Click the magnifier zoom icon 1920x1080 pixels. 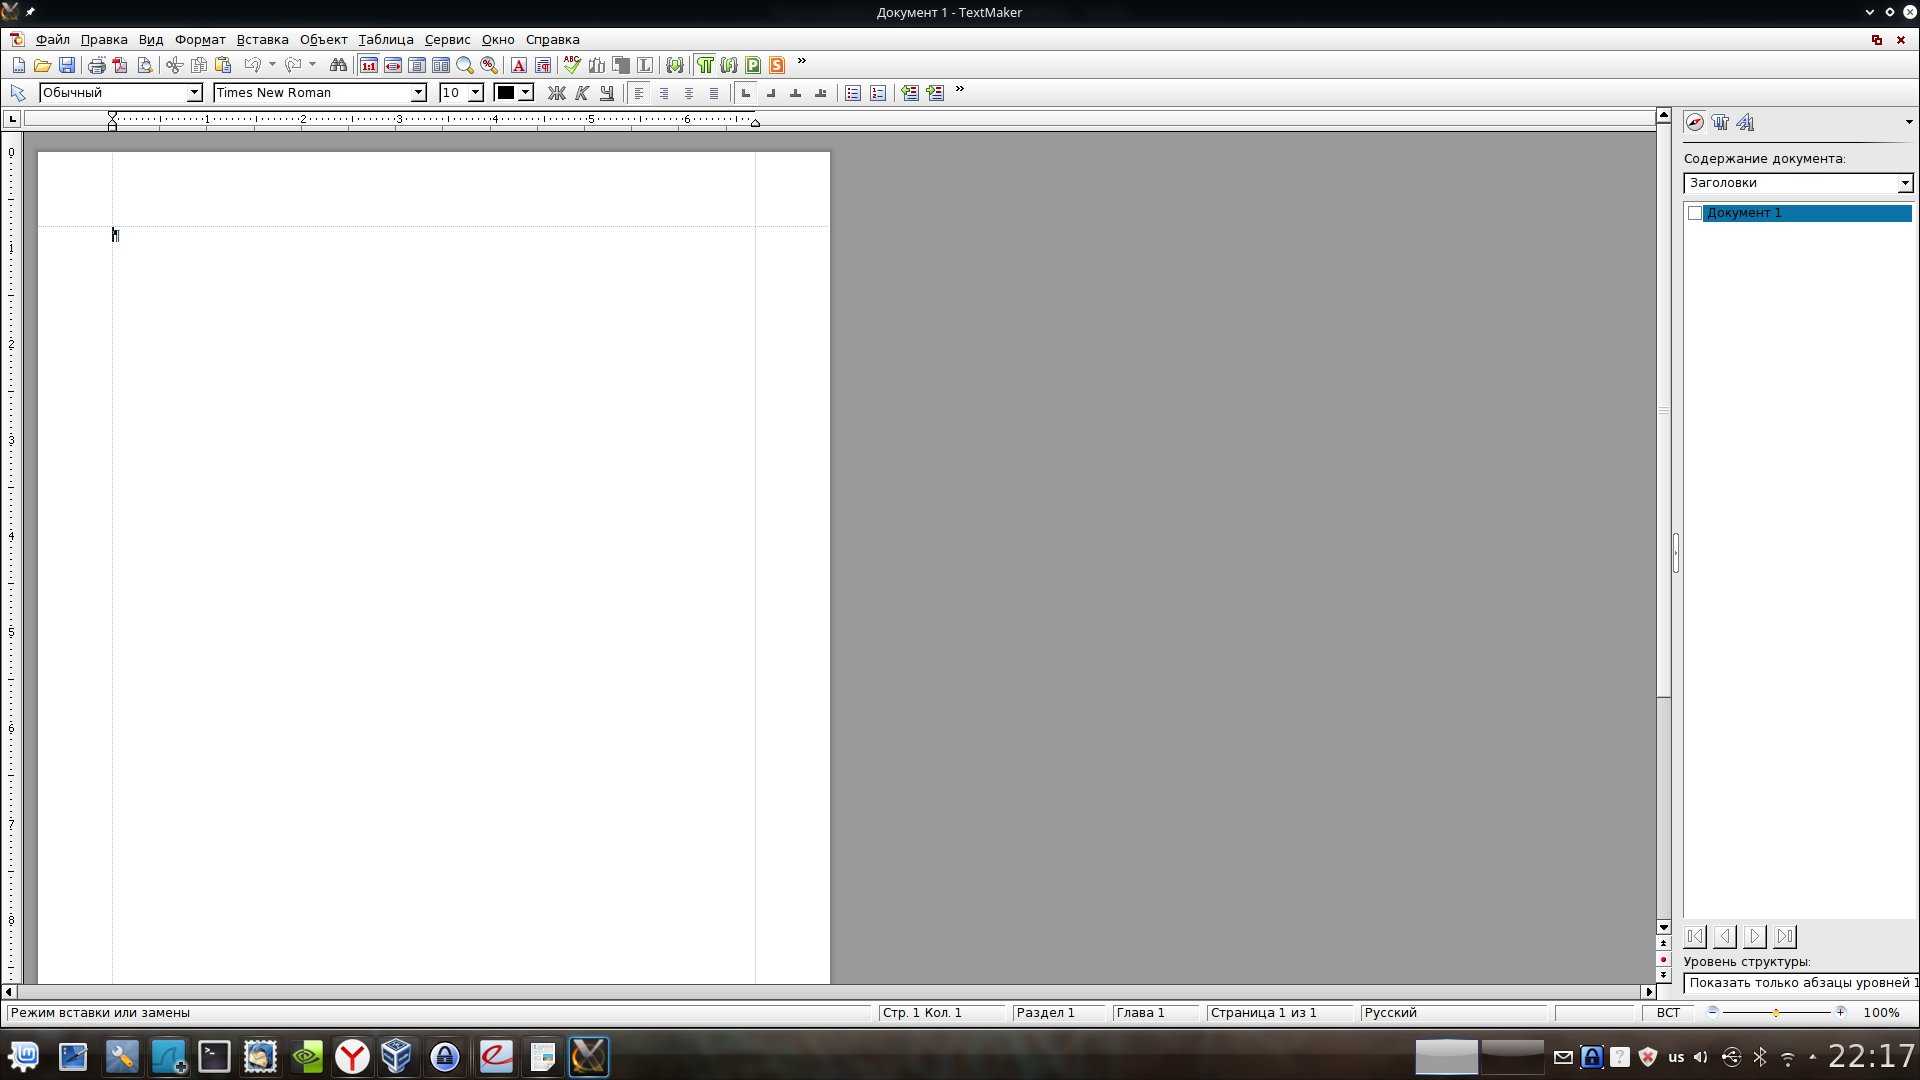tap(465, 65)
